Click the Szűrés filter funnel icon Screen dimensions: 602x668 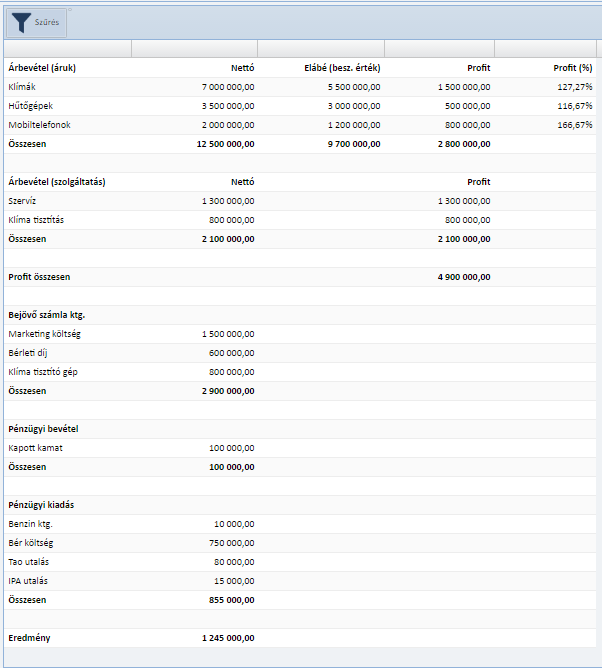click(x=22, y=22)
